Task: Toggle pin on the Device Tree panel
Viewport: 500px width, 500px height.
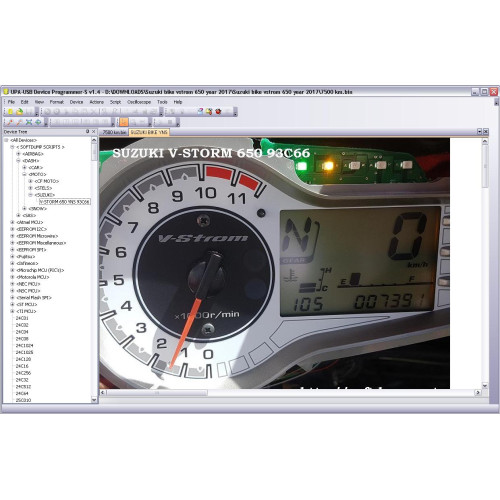Action: tap(87, 132)
